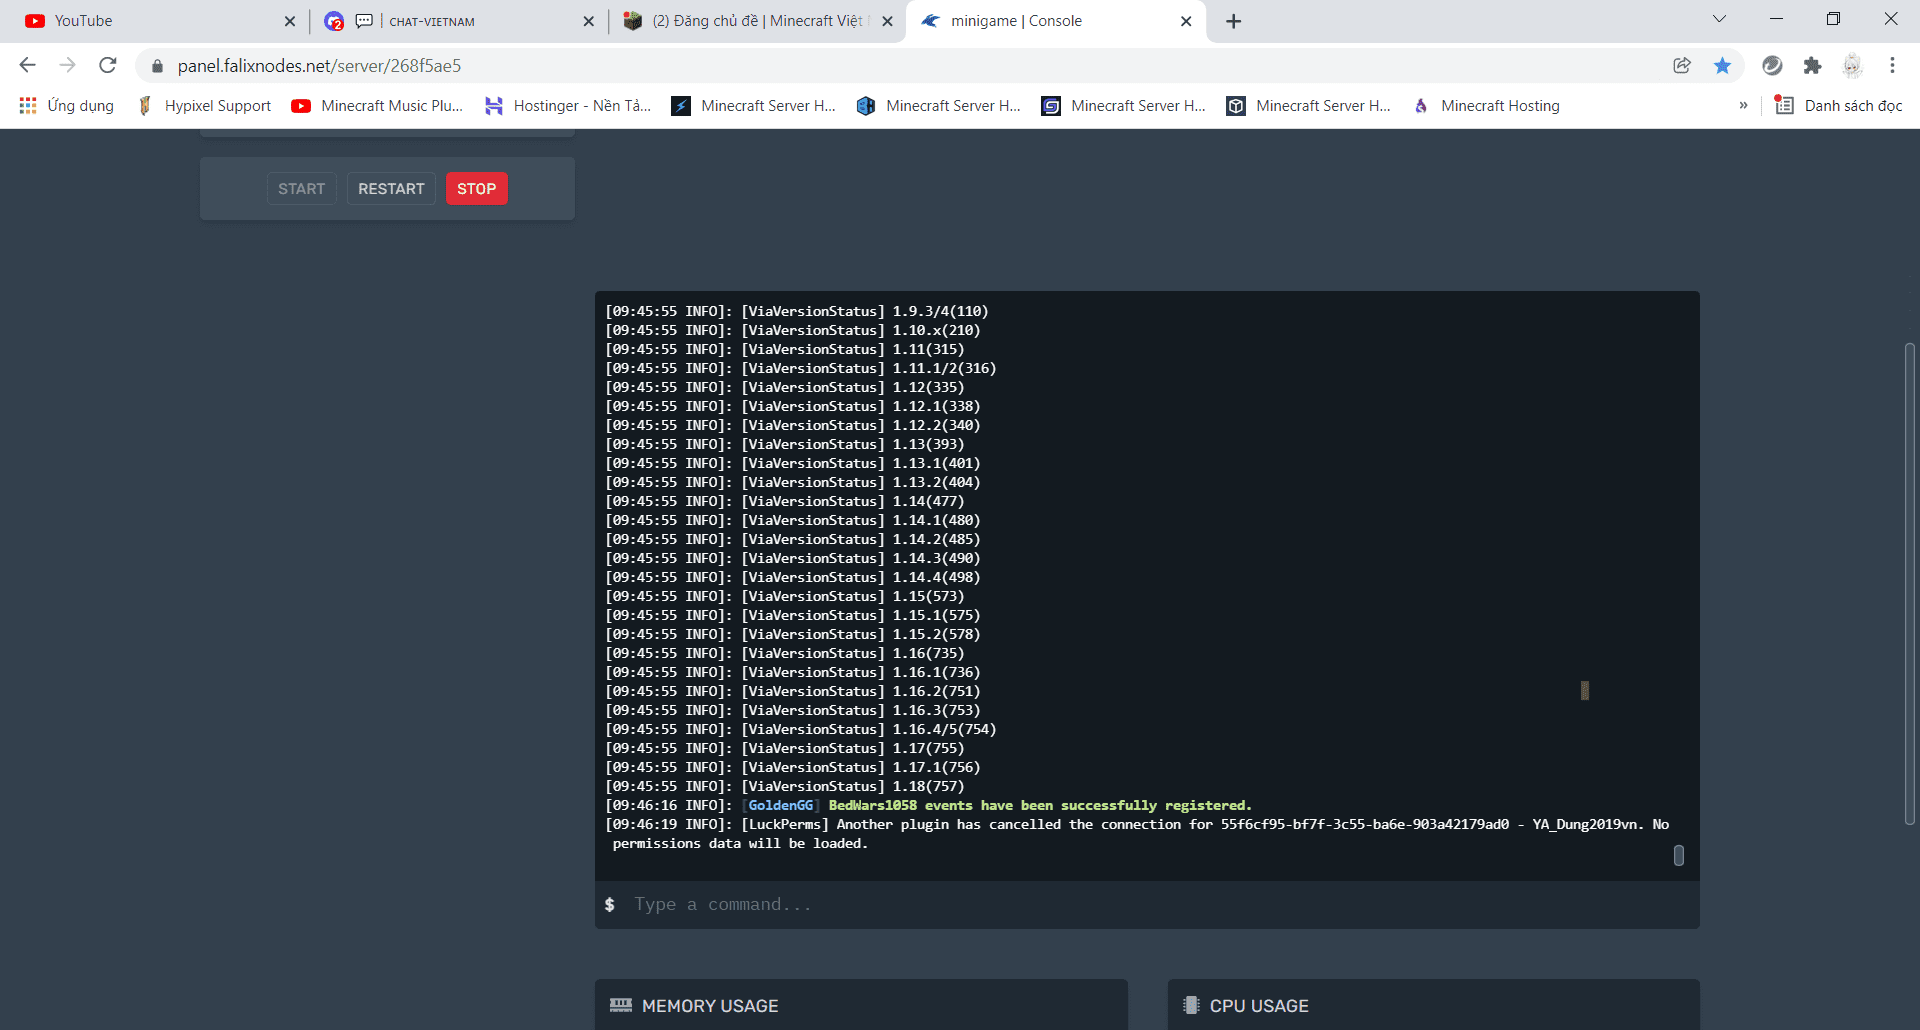Open the grey circular extension icon
The image size is (1920, 1030).
coord(1772,65)
